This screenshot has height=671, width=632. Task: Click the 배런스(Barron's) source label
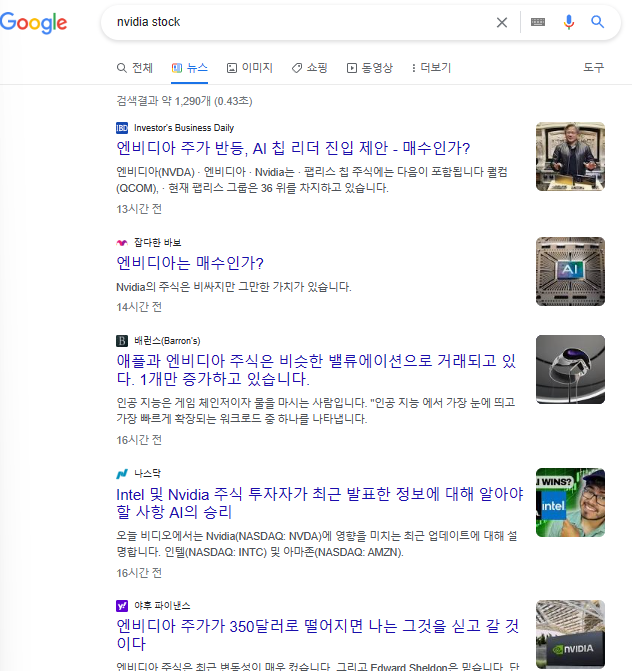point(167,341)
